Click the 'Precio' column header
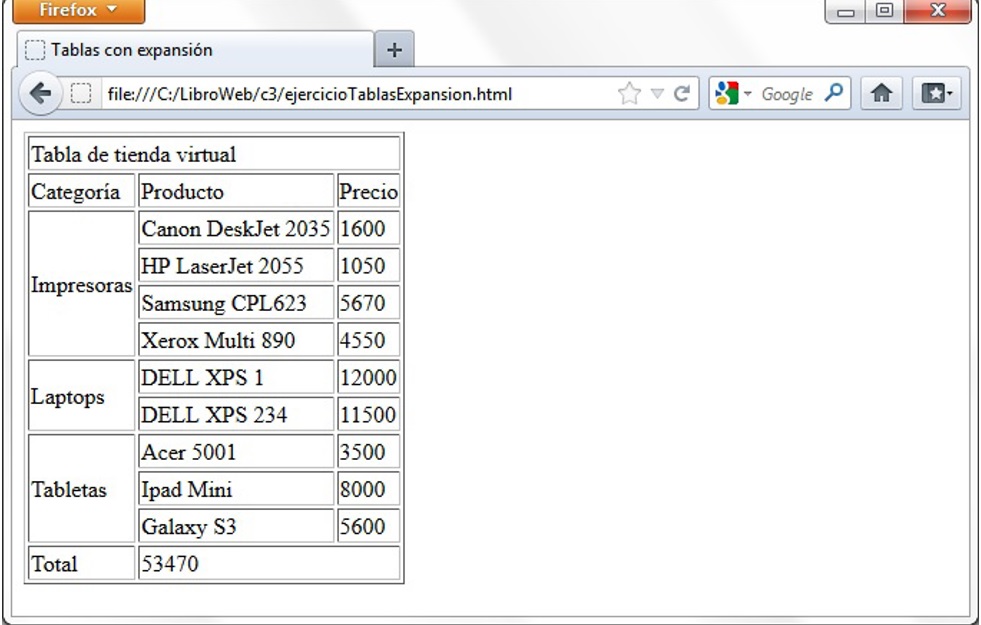 [369, 191]
